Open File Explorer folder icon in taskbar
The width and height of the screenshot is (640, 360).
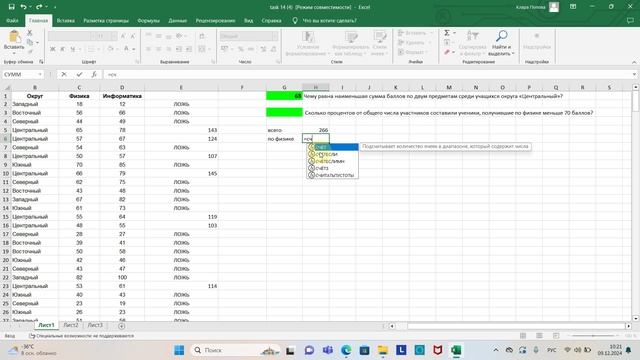coord(383,350)
